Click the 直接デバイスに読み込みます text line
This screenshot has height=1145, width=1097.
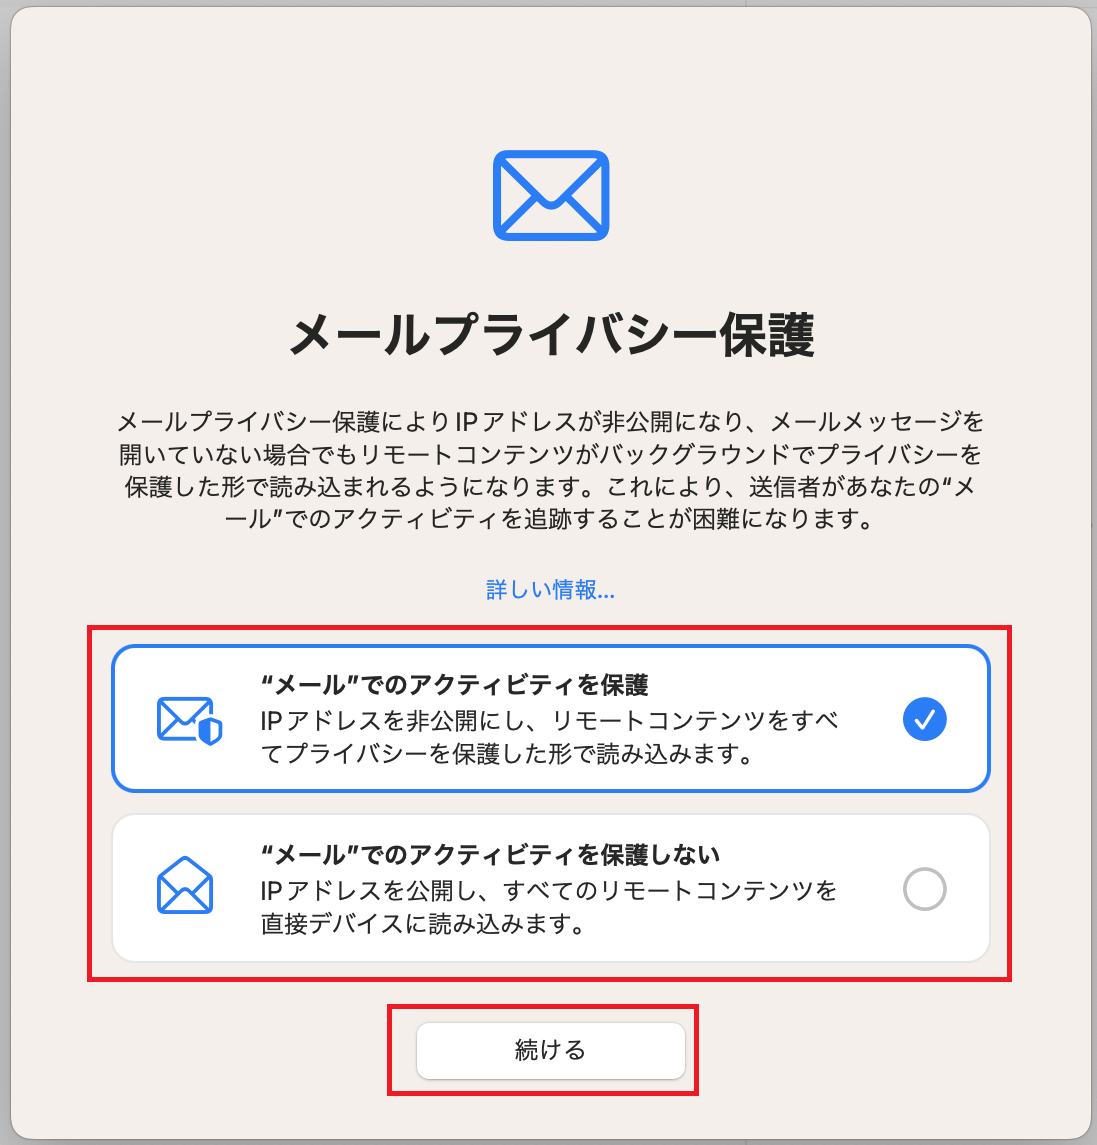coord(424,924)
